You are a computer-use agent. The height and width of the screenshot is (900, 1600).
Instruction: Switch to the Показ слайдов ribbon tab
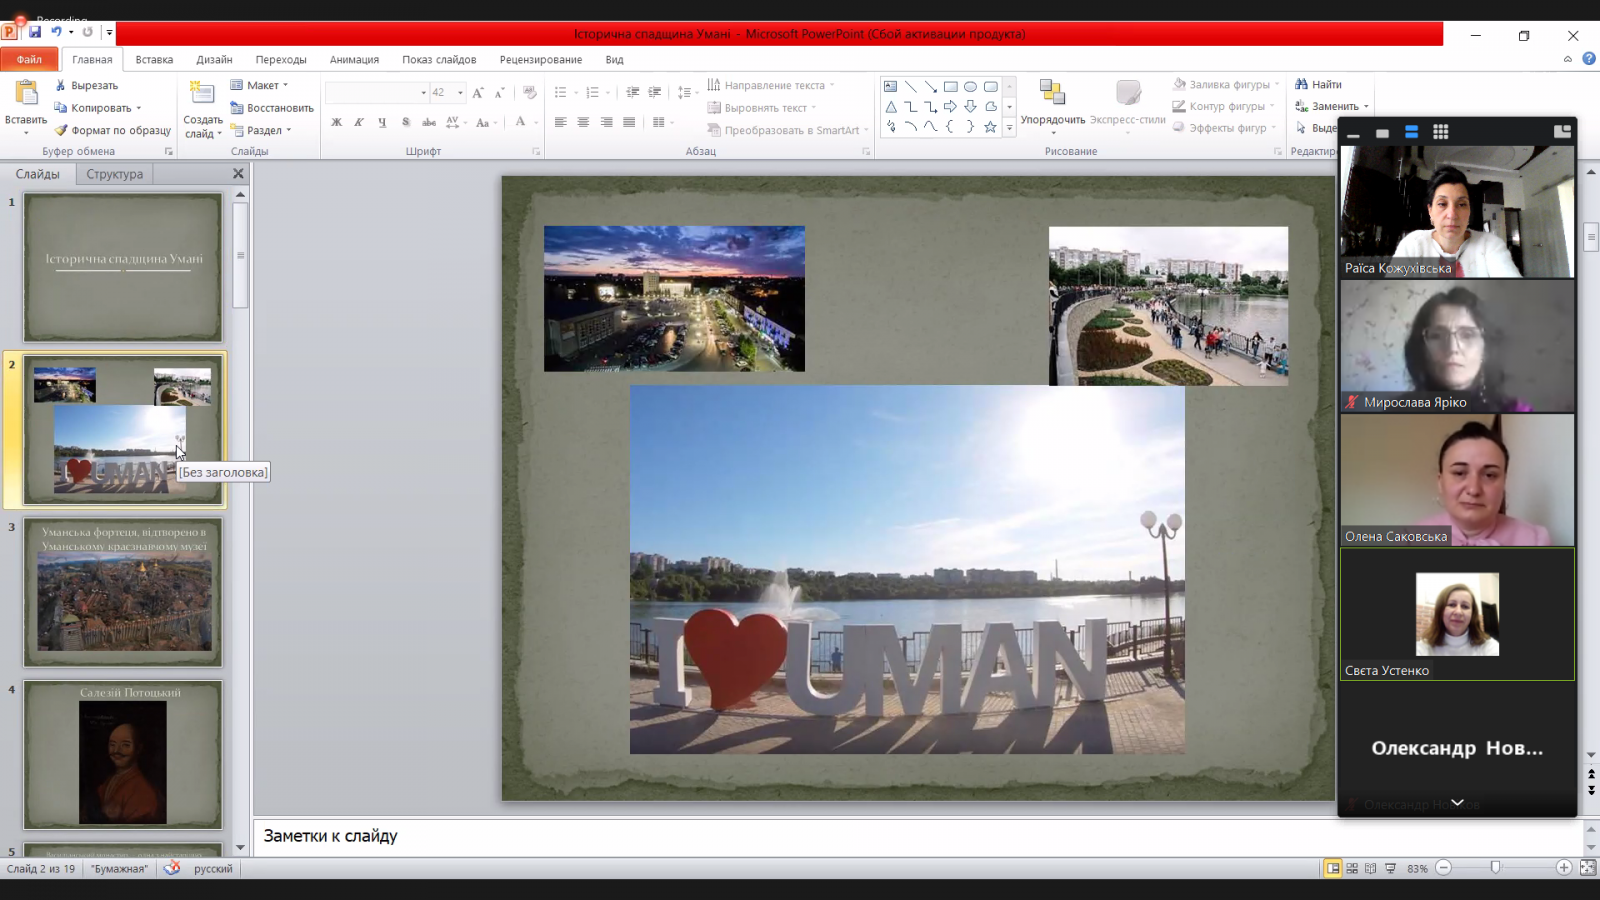point(439,59)
